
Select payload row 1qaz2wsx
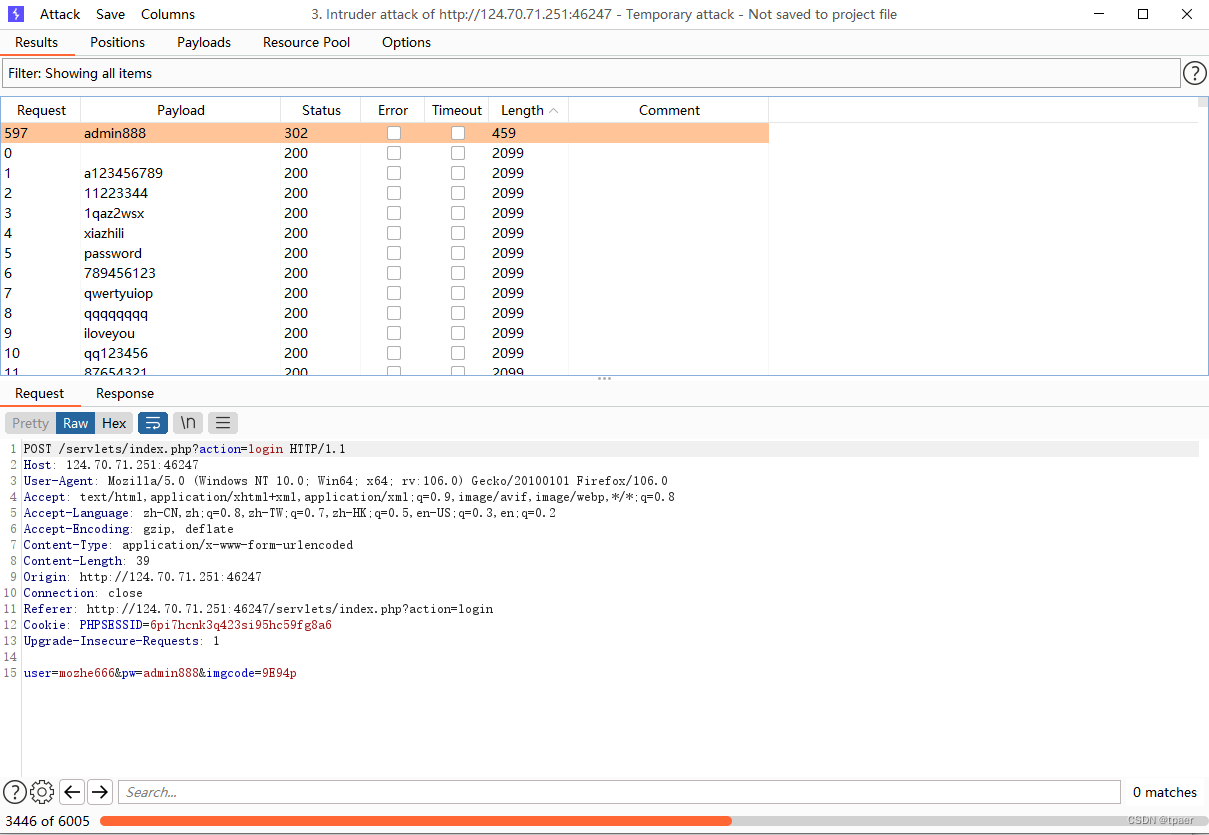pyautogui.click(x=385, y=213)
